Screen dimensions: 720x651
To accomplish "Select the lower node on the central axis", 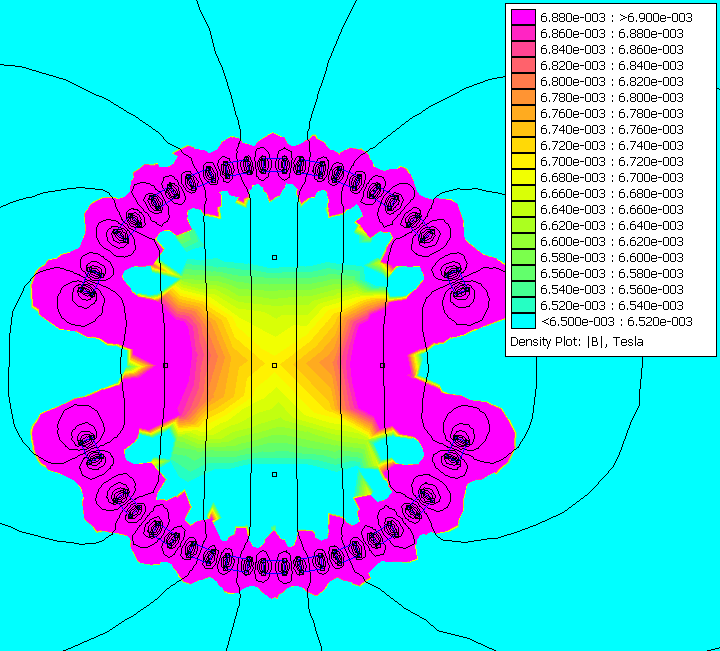I will [x=274, y=474].
